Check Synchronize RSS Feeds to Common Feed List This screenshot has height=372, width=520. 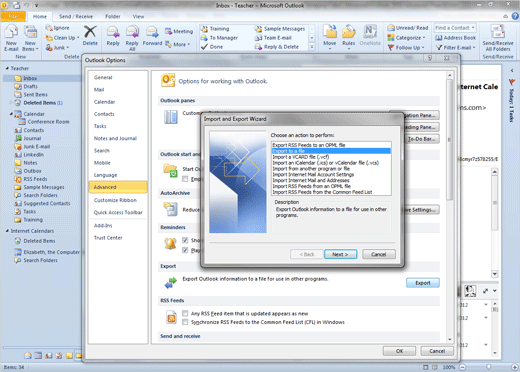[x=185, y=322]
